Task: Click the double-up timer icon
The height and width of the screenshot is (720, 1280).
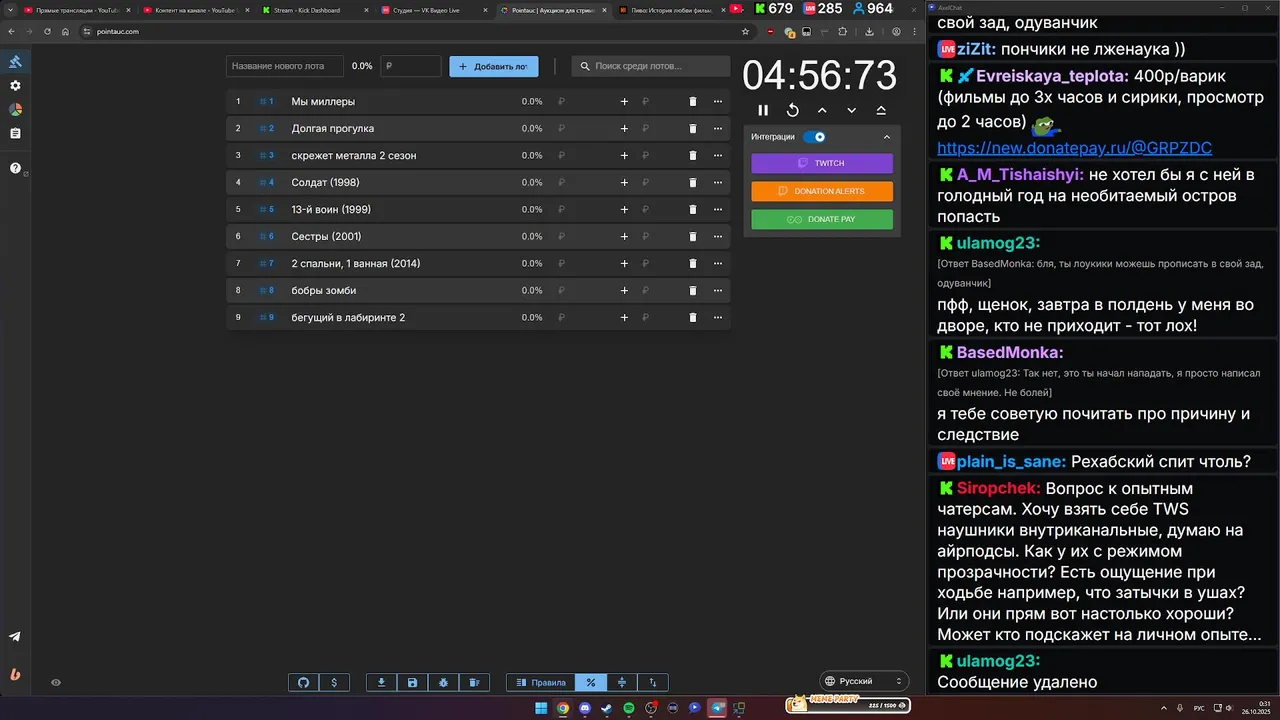Action: pyautogui.click(x=881, y=111)
